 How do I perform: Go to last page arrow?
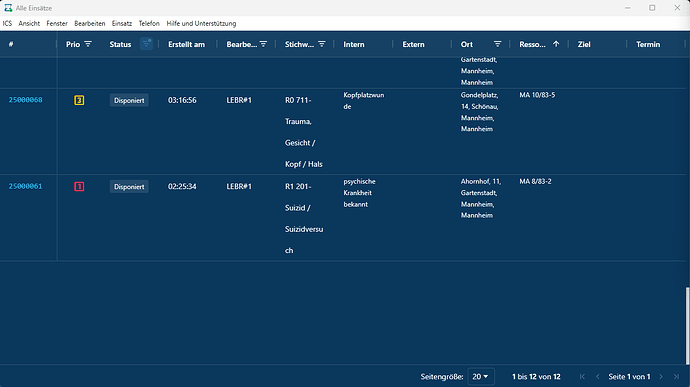pyautogui.click(x=676, y=376)
